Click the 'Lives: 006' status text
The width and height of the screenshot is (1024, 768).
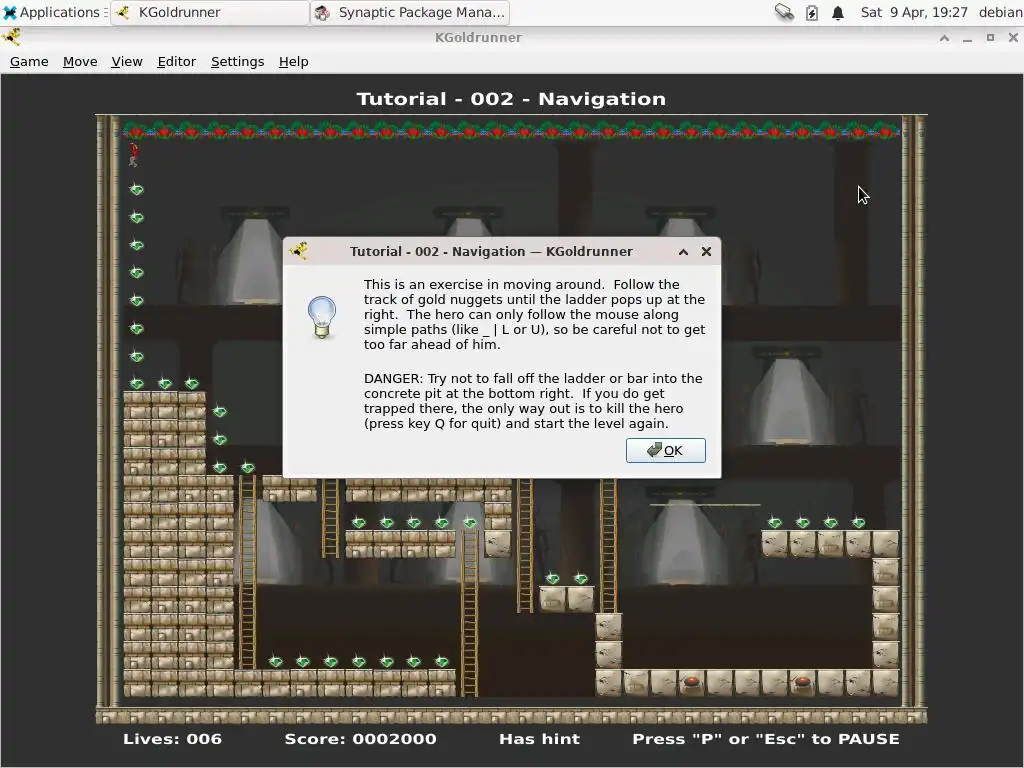(x=172, y=739)
